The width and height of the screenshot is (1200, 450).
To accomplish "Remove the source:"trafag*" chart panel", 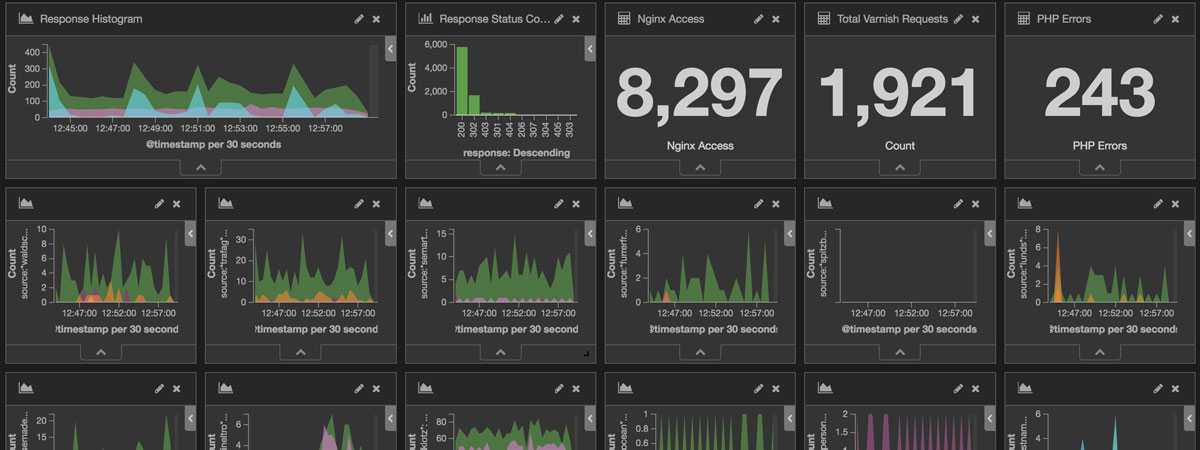I will [x=376, y=204].
